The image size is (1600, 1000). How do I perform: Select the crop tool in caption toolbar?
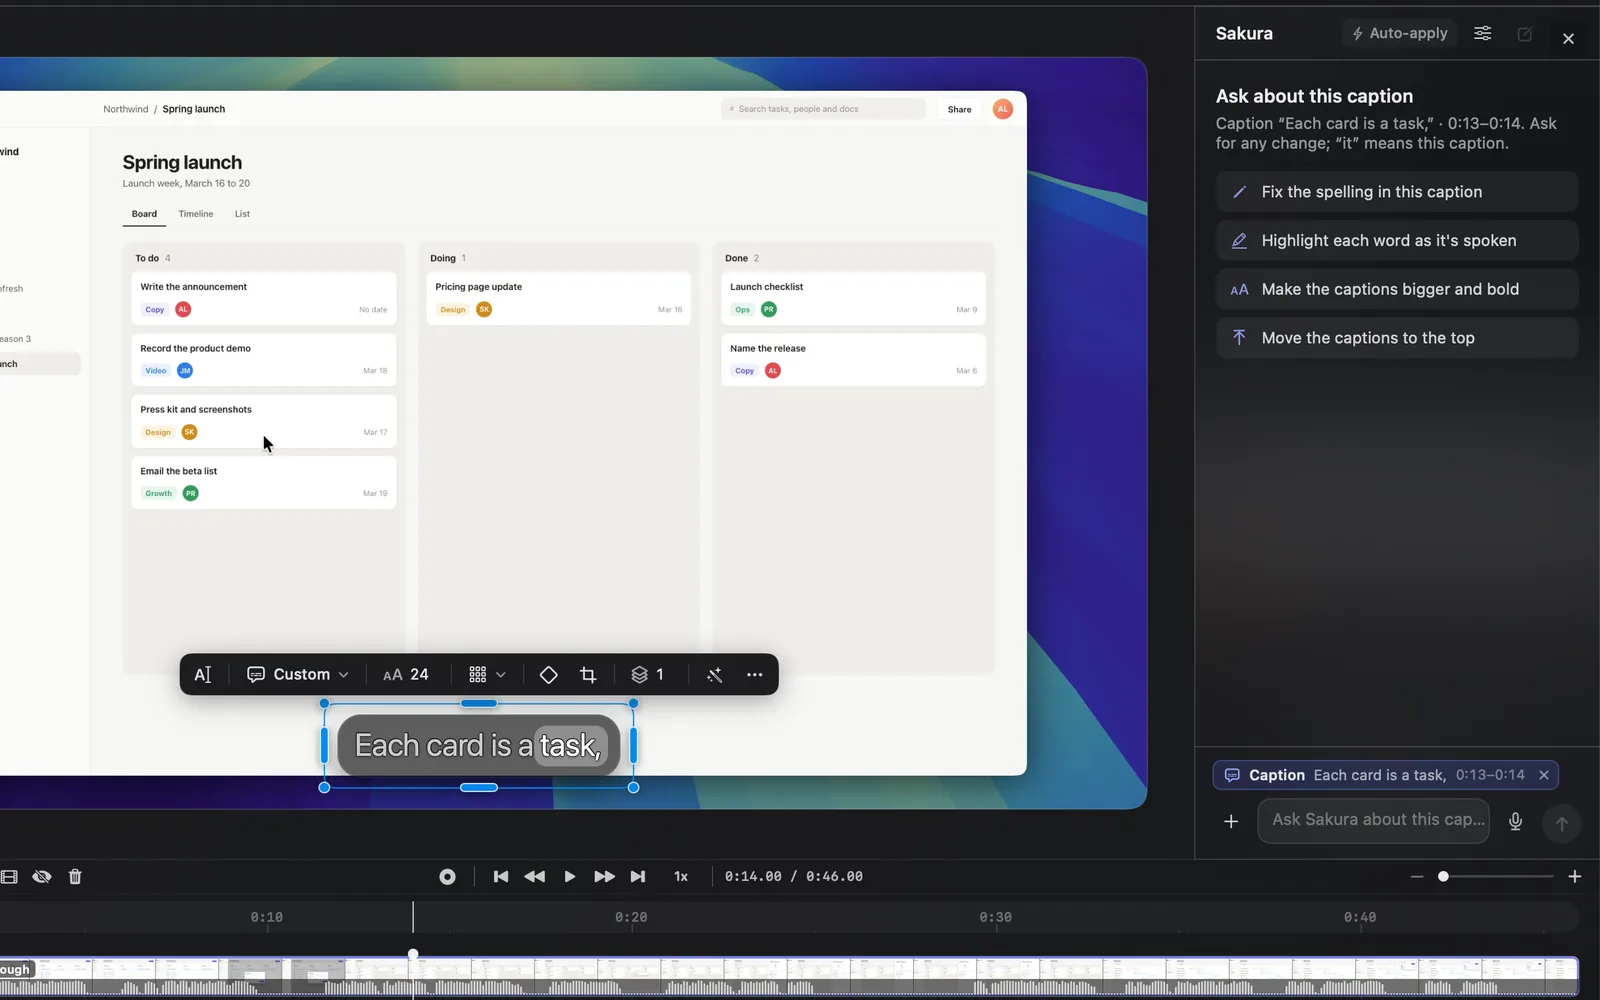click(x=588, y=675)
